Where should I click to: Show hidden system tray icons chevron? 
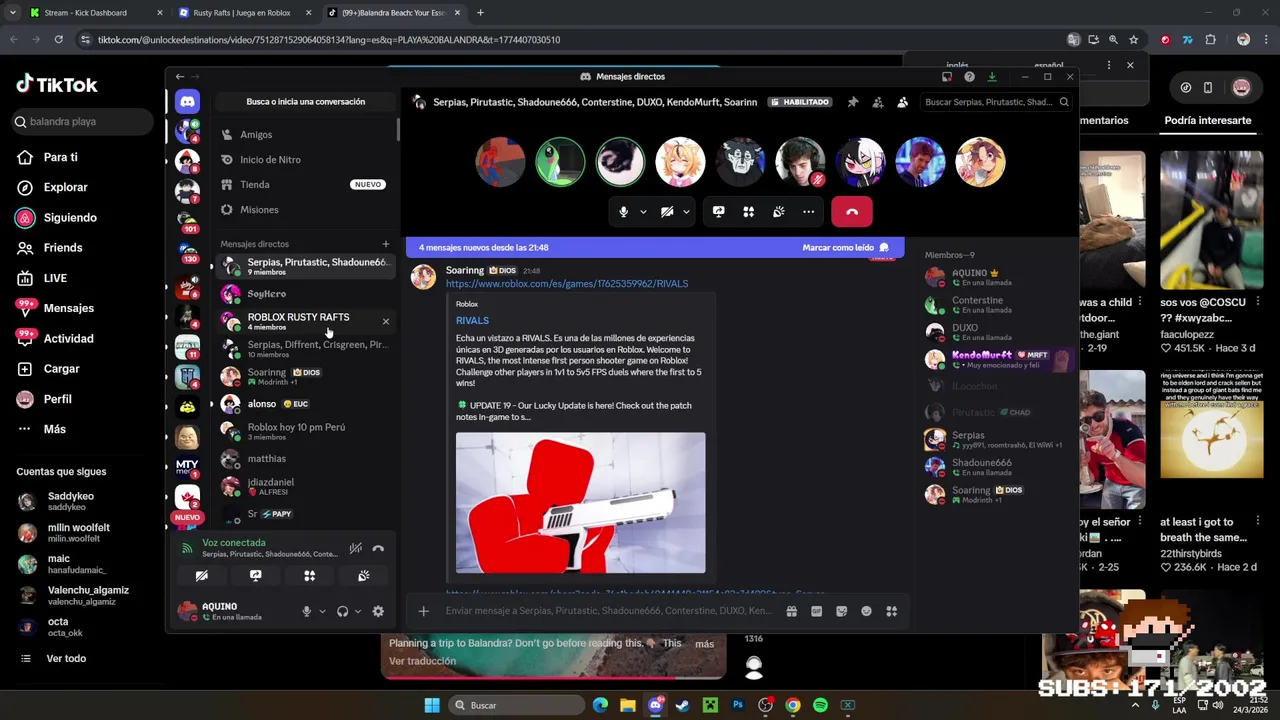tap(1134, 705)
